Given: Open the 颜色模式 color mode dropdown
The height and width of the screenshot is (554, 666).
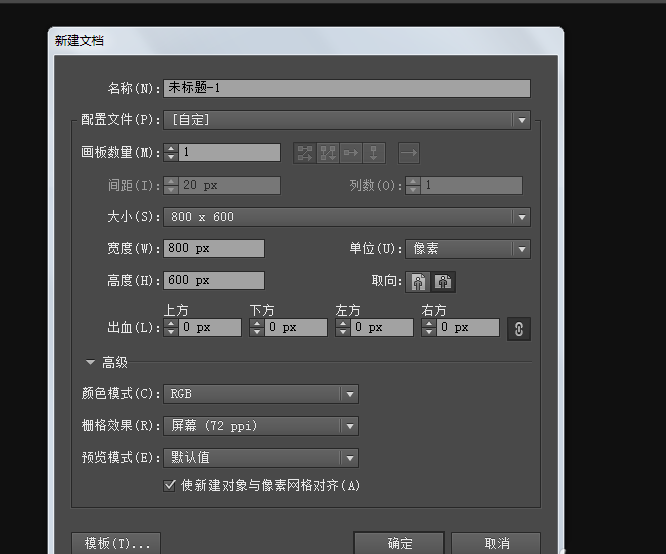Looking at the screenshot, I should coord(261,394).
